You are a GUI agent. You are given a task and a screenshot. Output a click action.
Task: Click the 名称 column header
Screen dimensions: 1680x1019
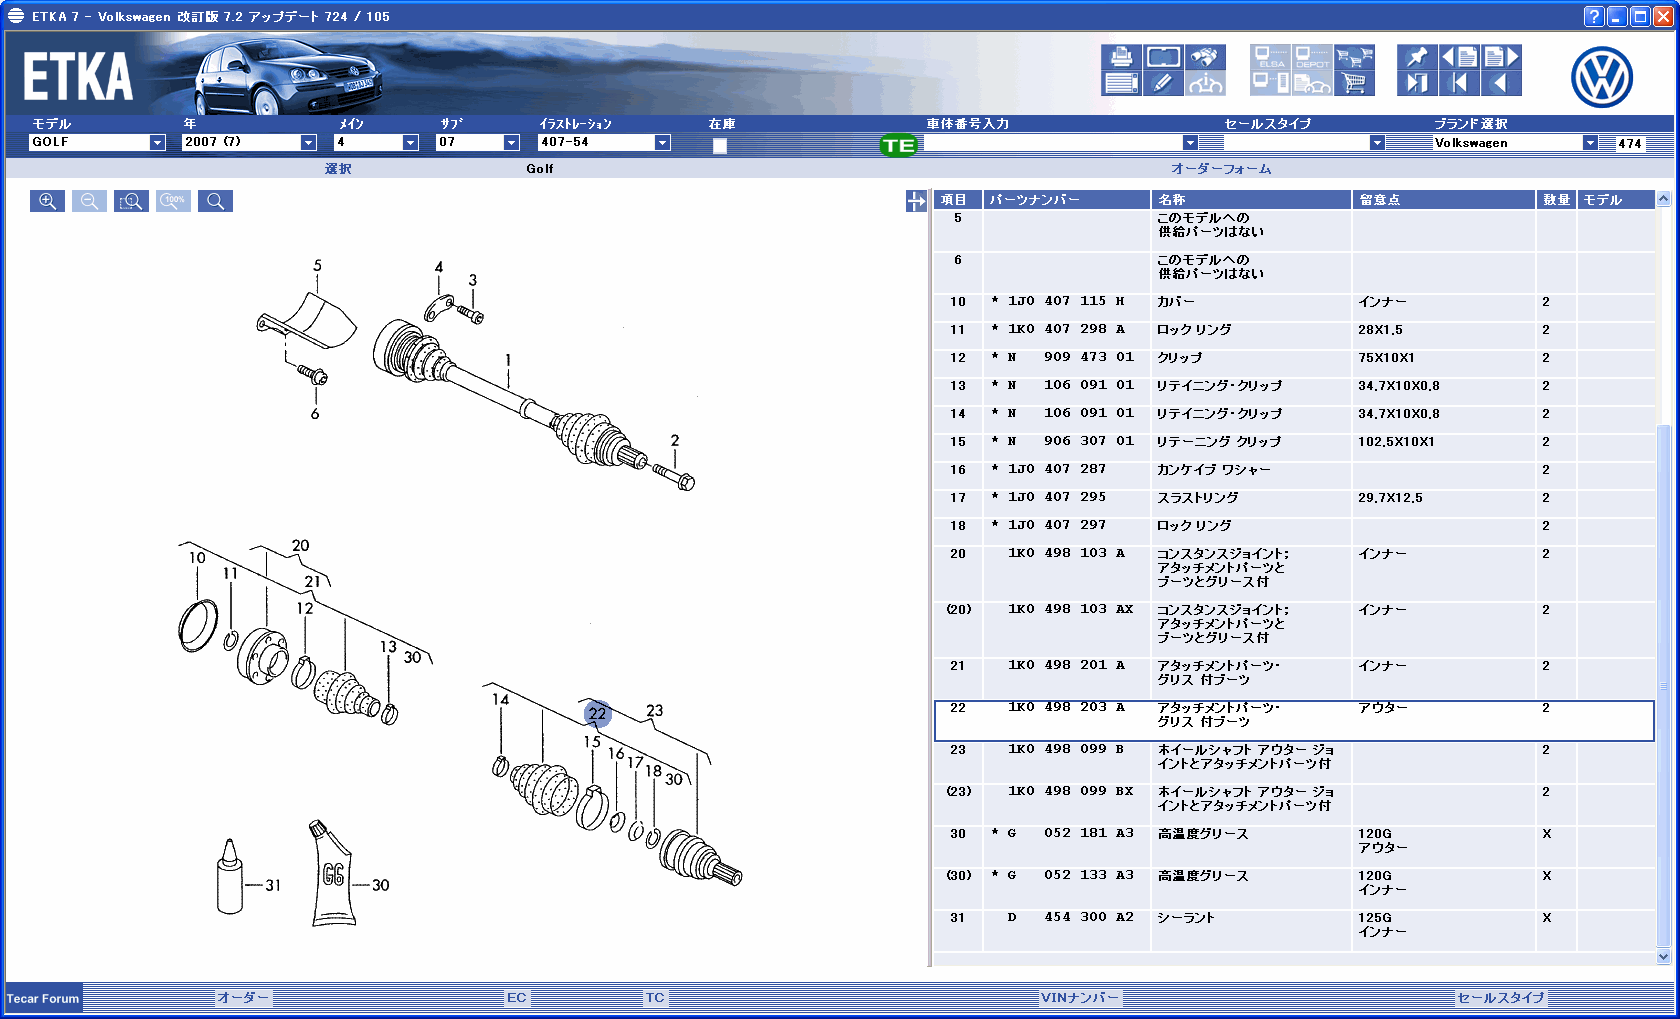[x=1252, y=200]
